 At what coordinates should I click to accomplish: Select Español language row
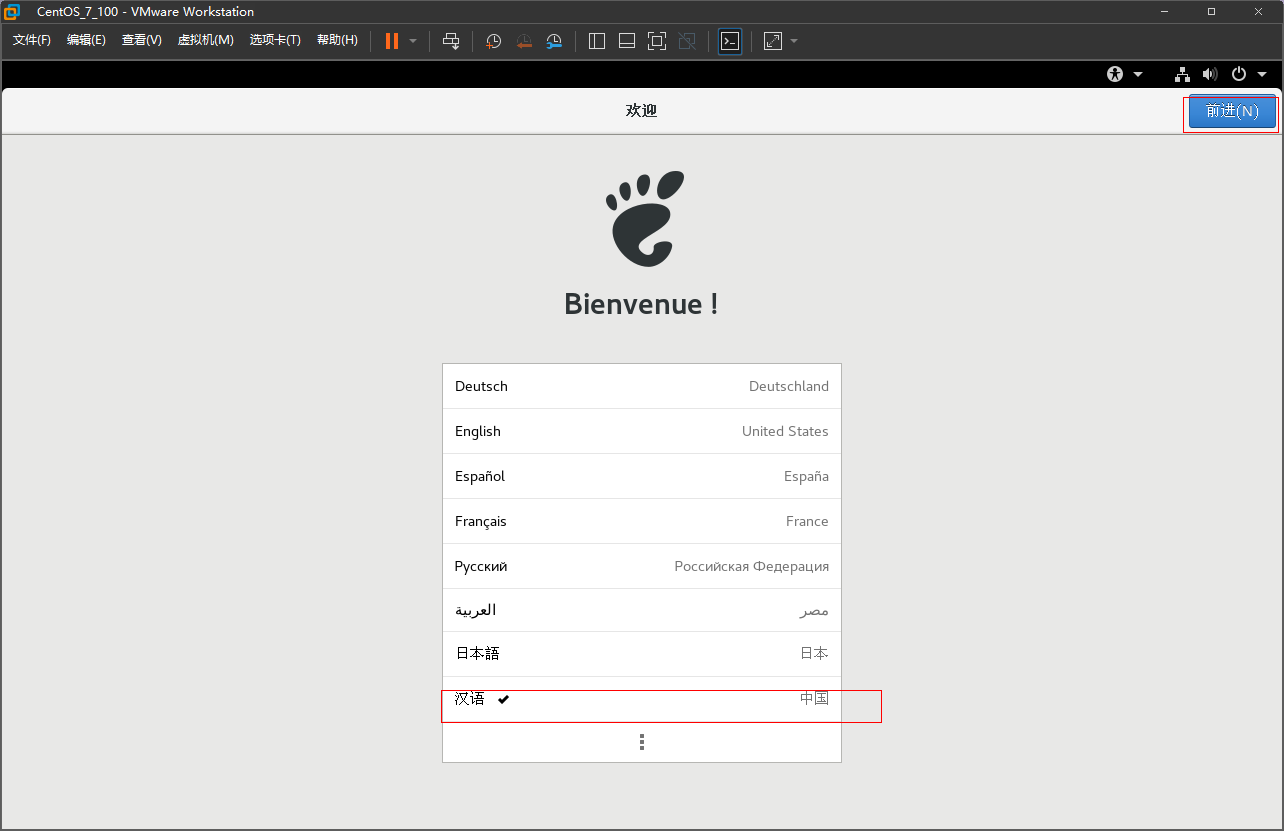(x=642, y=476)
